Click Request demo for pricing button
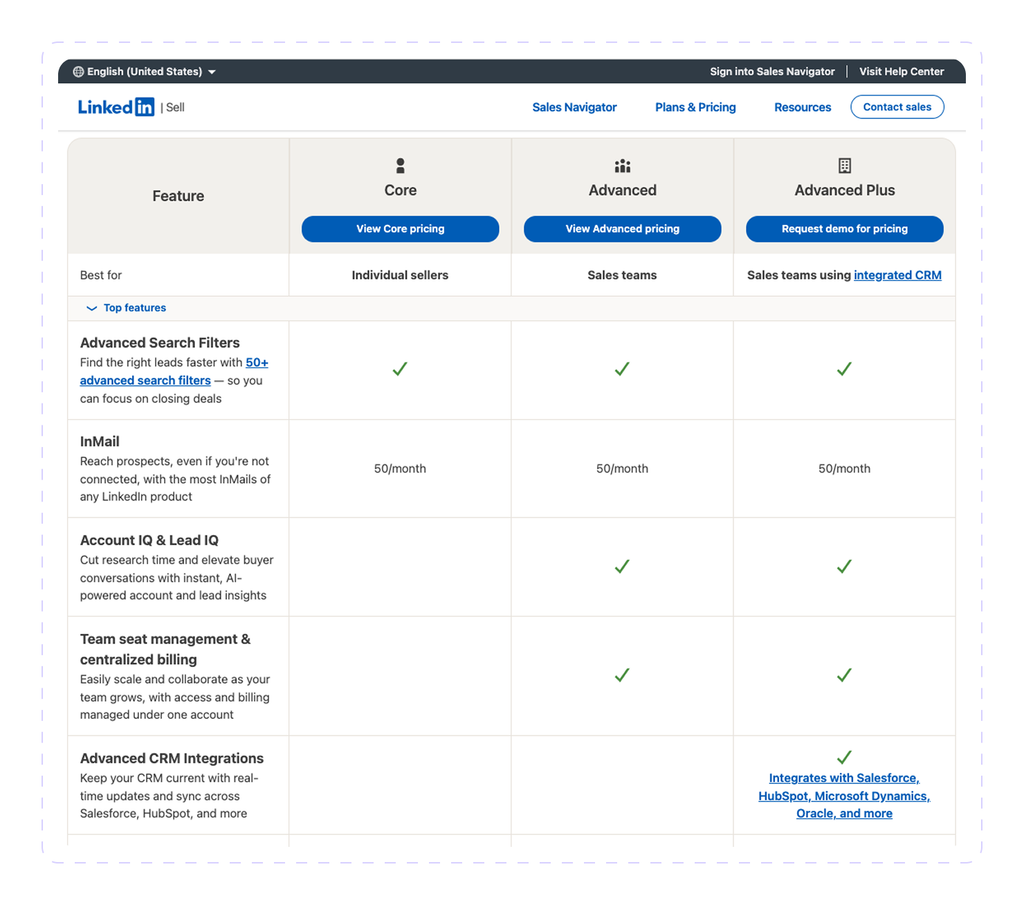Image resolution: width=1024 pixels, height=905 pixels. pyautogui.click(x=844, y=229)
